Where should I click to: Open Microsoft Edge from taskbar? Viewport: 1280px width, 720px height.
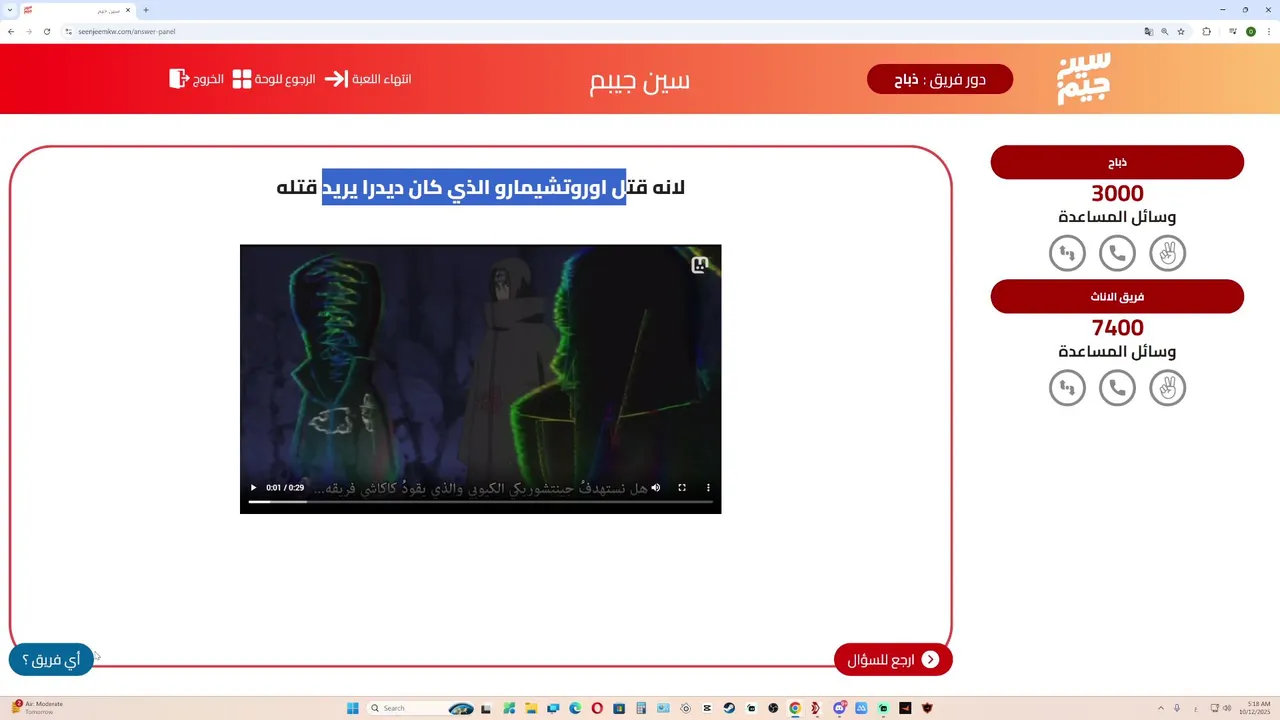575,708
